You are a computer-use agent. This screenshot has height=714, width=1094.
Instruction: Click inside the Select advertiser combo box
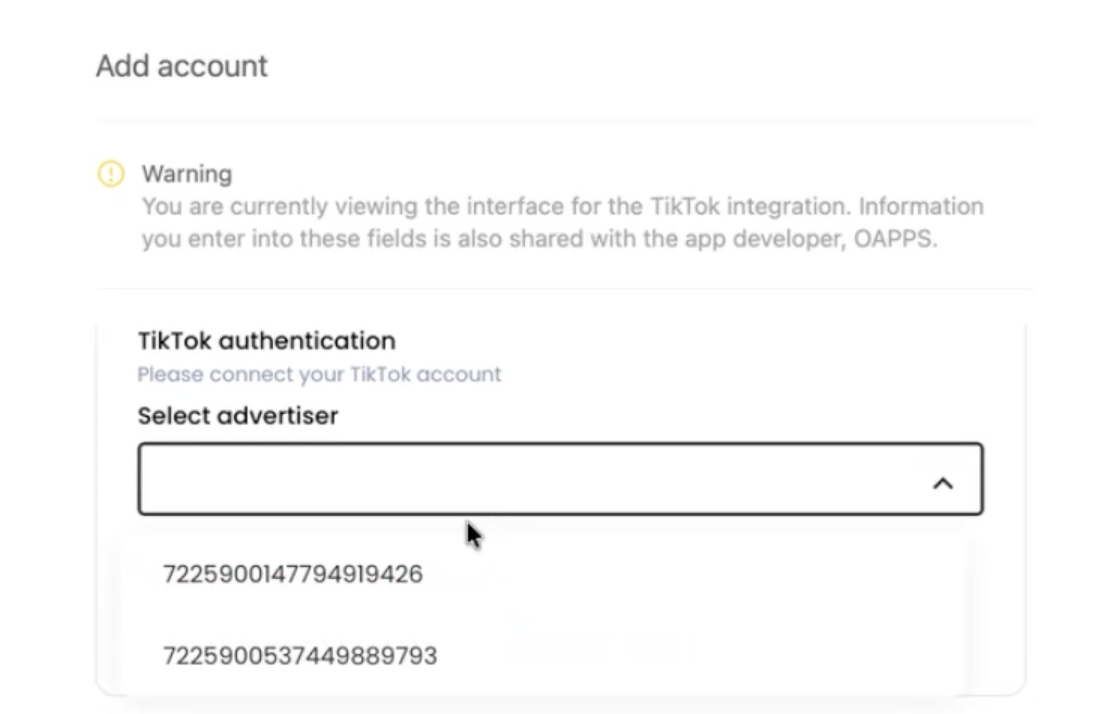[x=560, y=479]
